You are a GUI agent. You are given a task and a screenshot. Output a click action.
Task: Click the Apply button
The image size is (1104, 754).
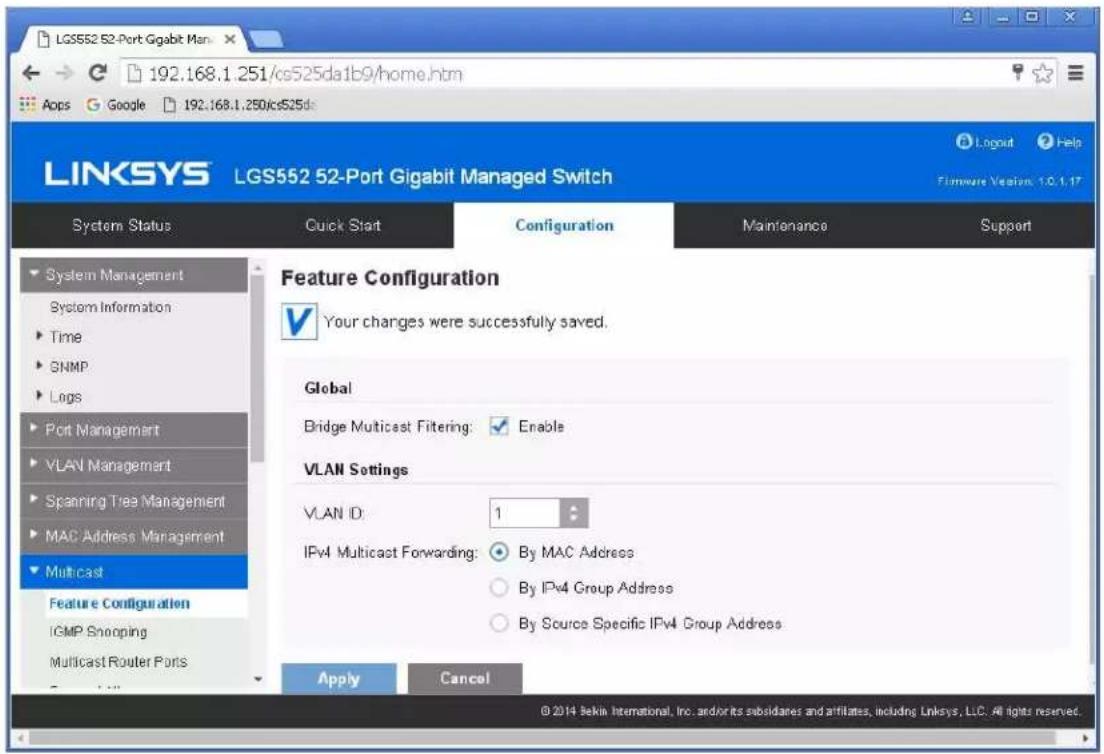(x=339, y=679)
